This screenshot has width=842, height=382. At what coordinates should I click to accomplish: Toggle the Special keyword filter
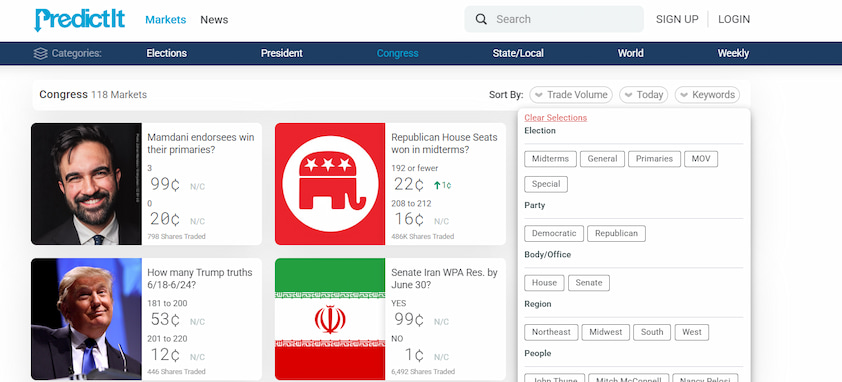click(546, 184)
